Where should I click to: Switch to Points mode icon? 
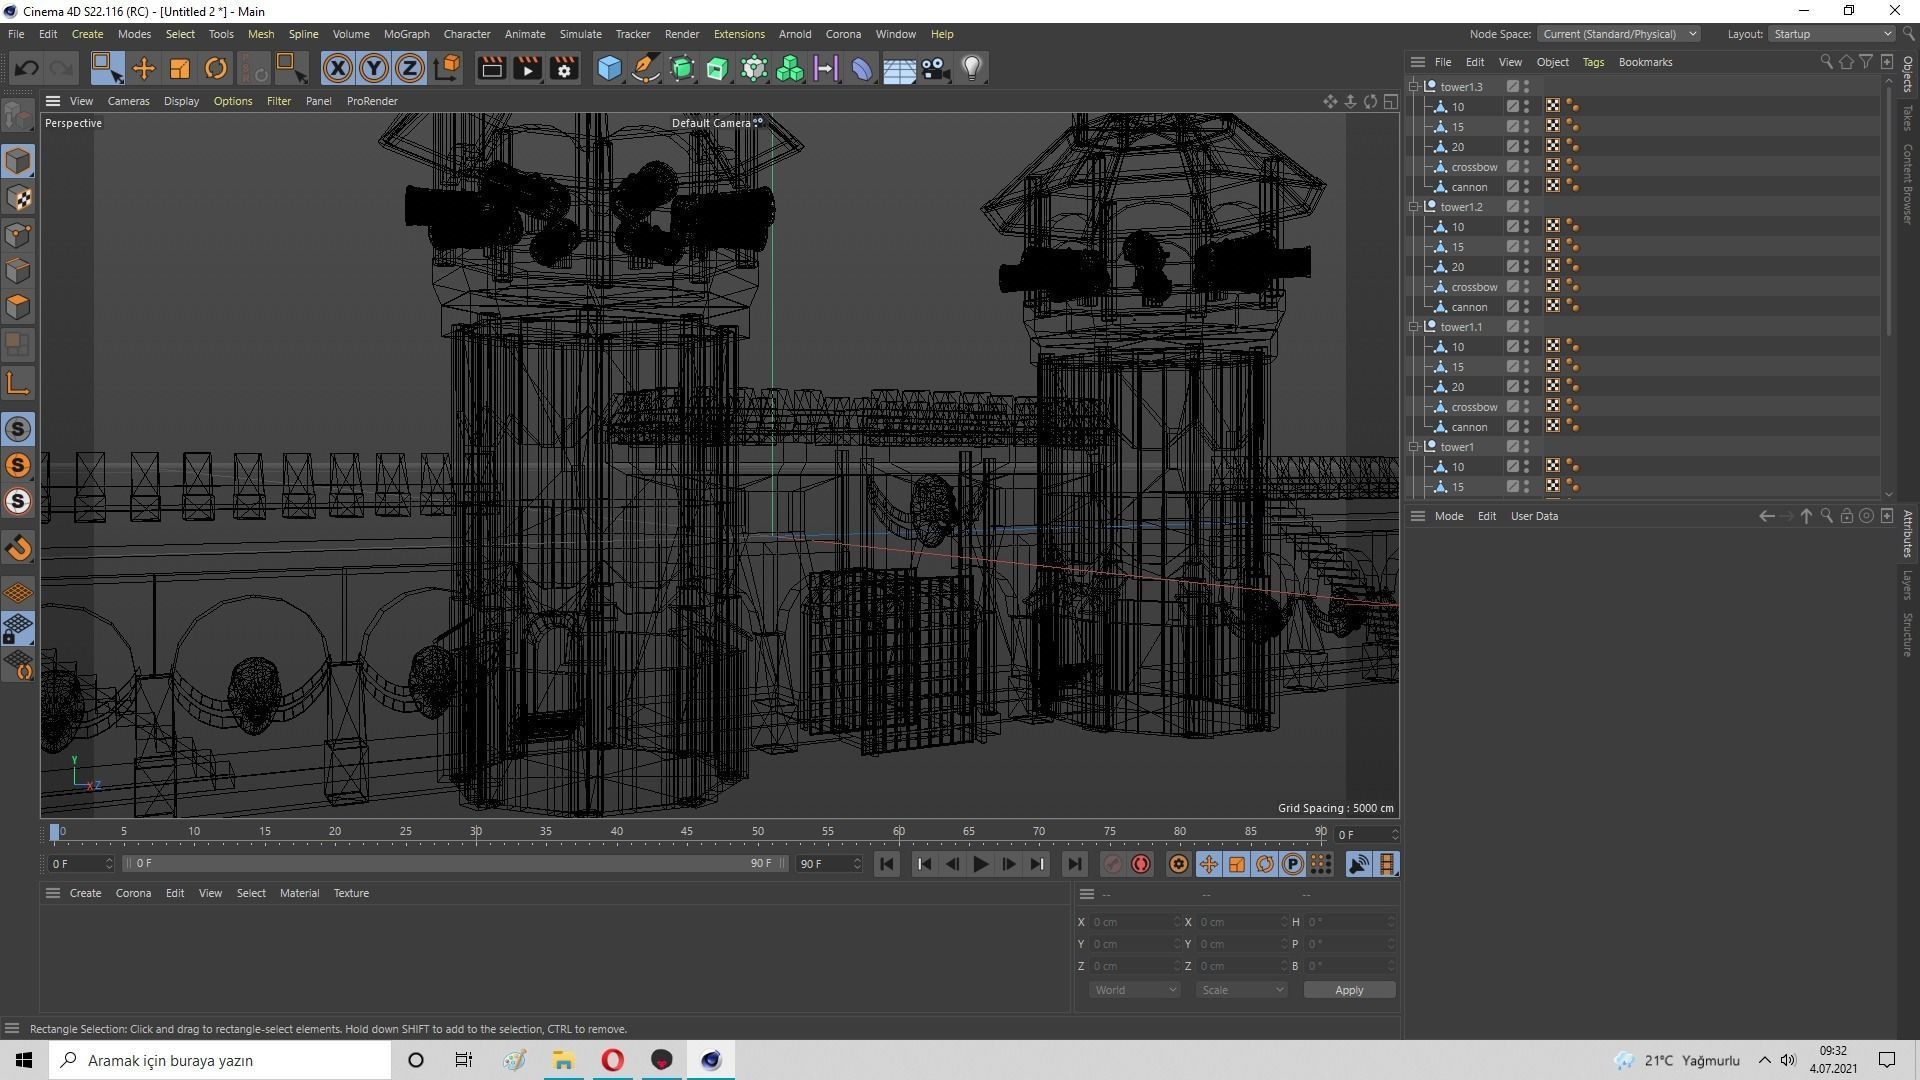[18, 235]
